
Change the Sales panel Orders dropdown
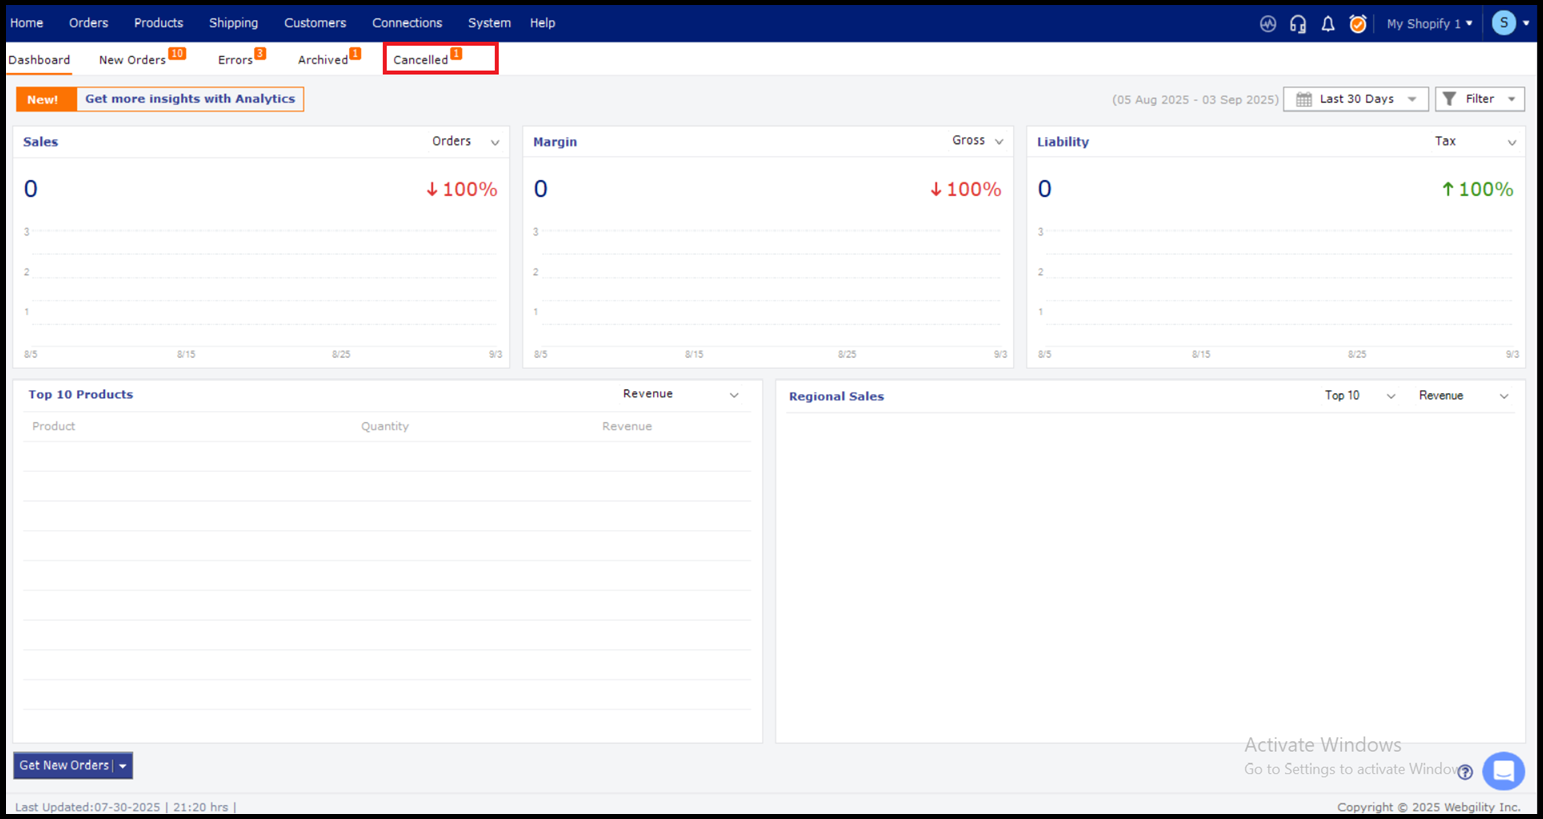point(465,142)
